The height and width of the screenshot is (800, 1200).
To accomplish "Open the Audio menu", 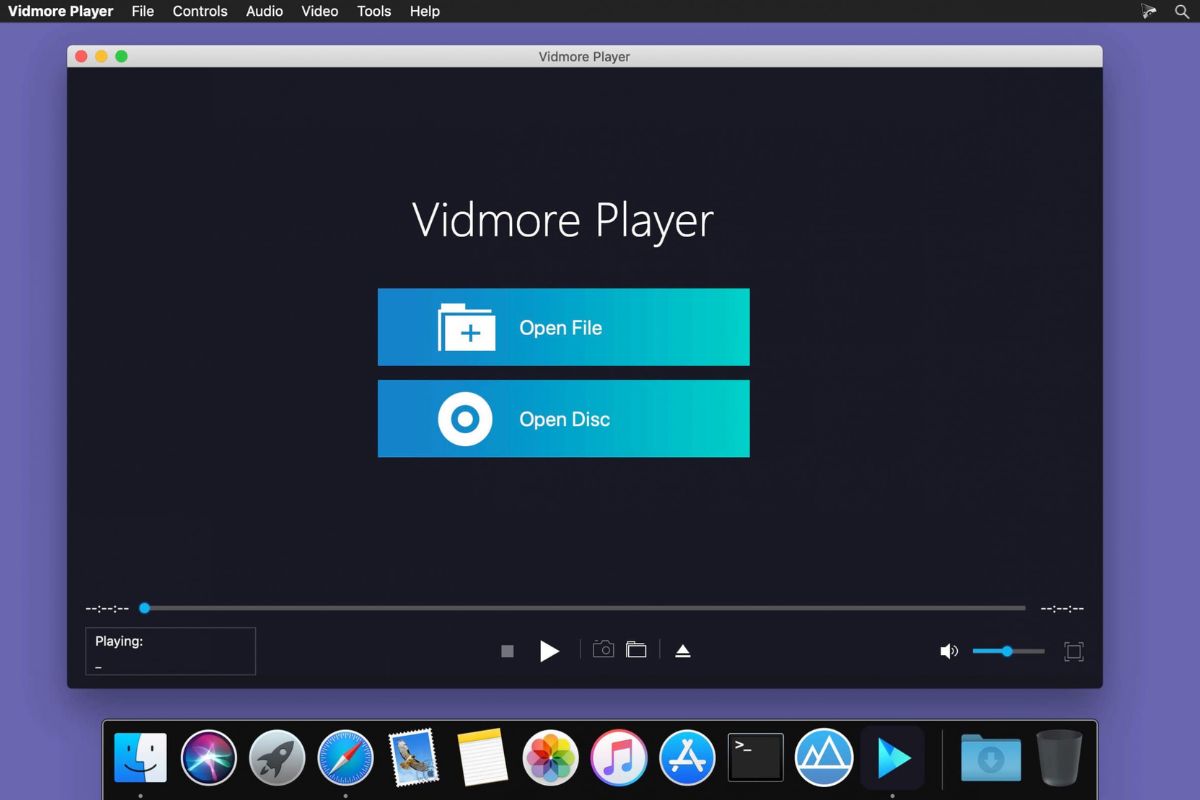I will tap(265, 11).
